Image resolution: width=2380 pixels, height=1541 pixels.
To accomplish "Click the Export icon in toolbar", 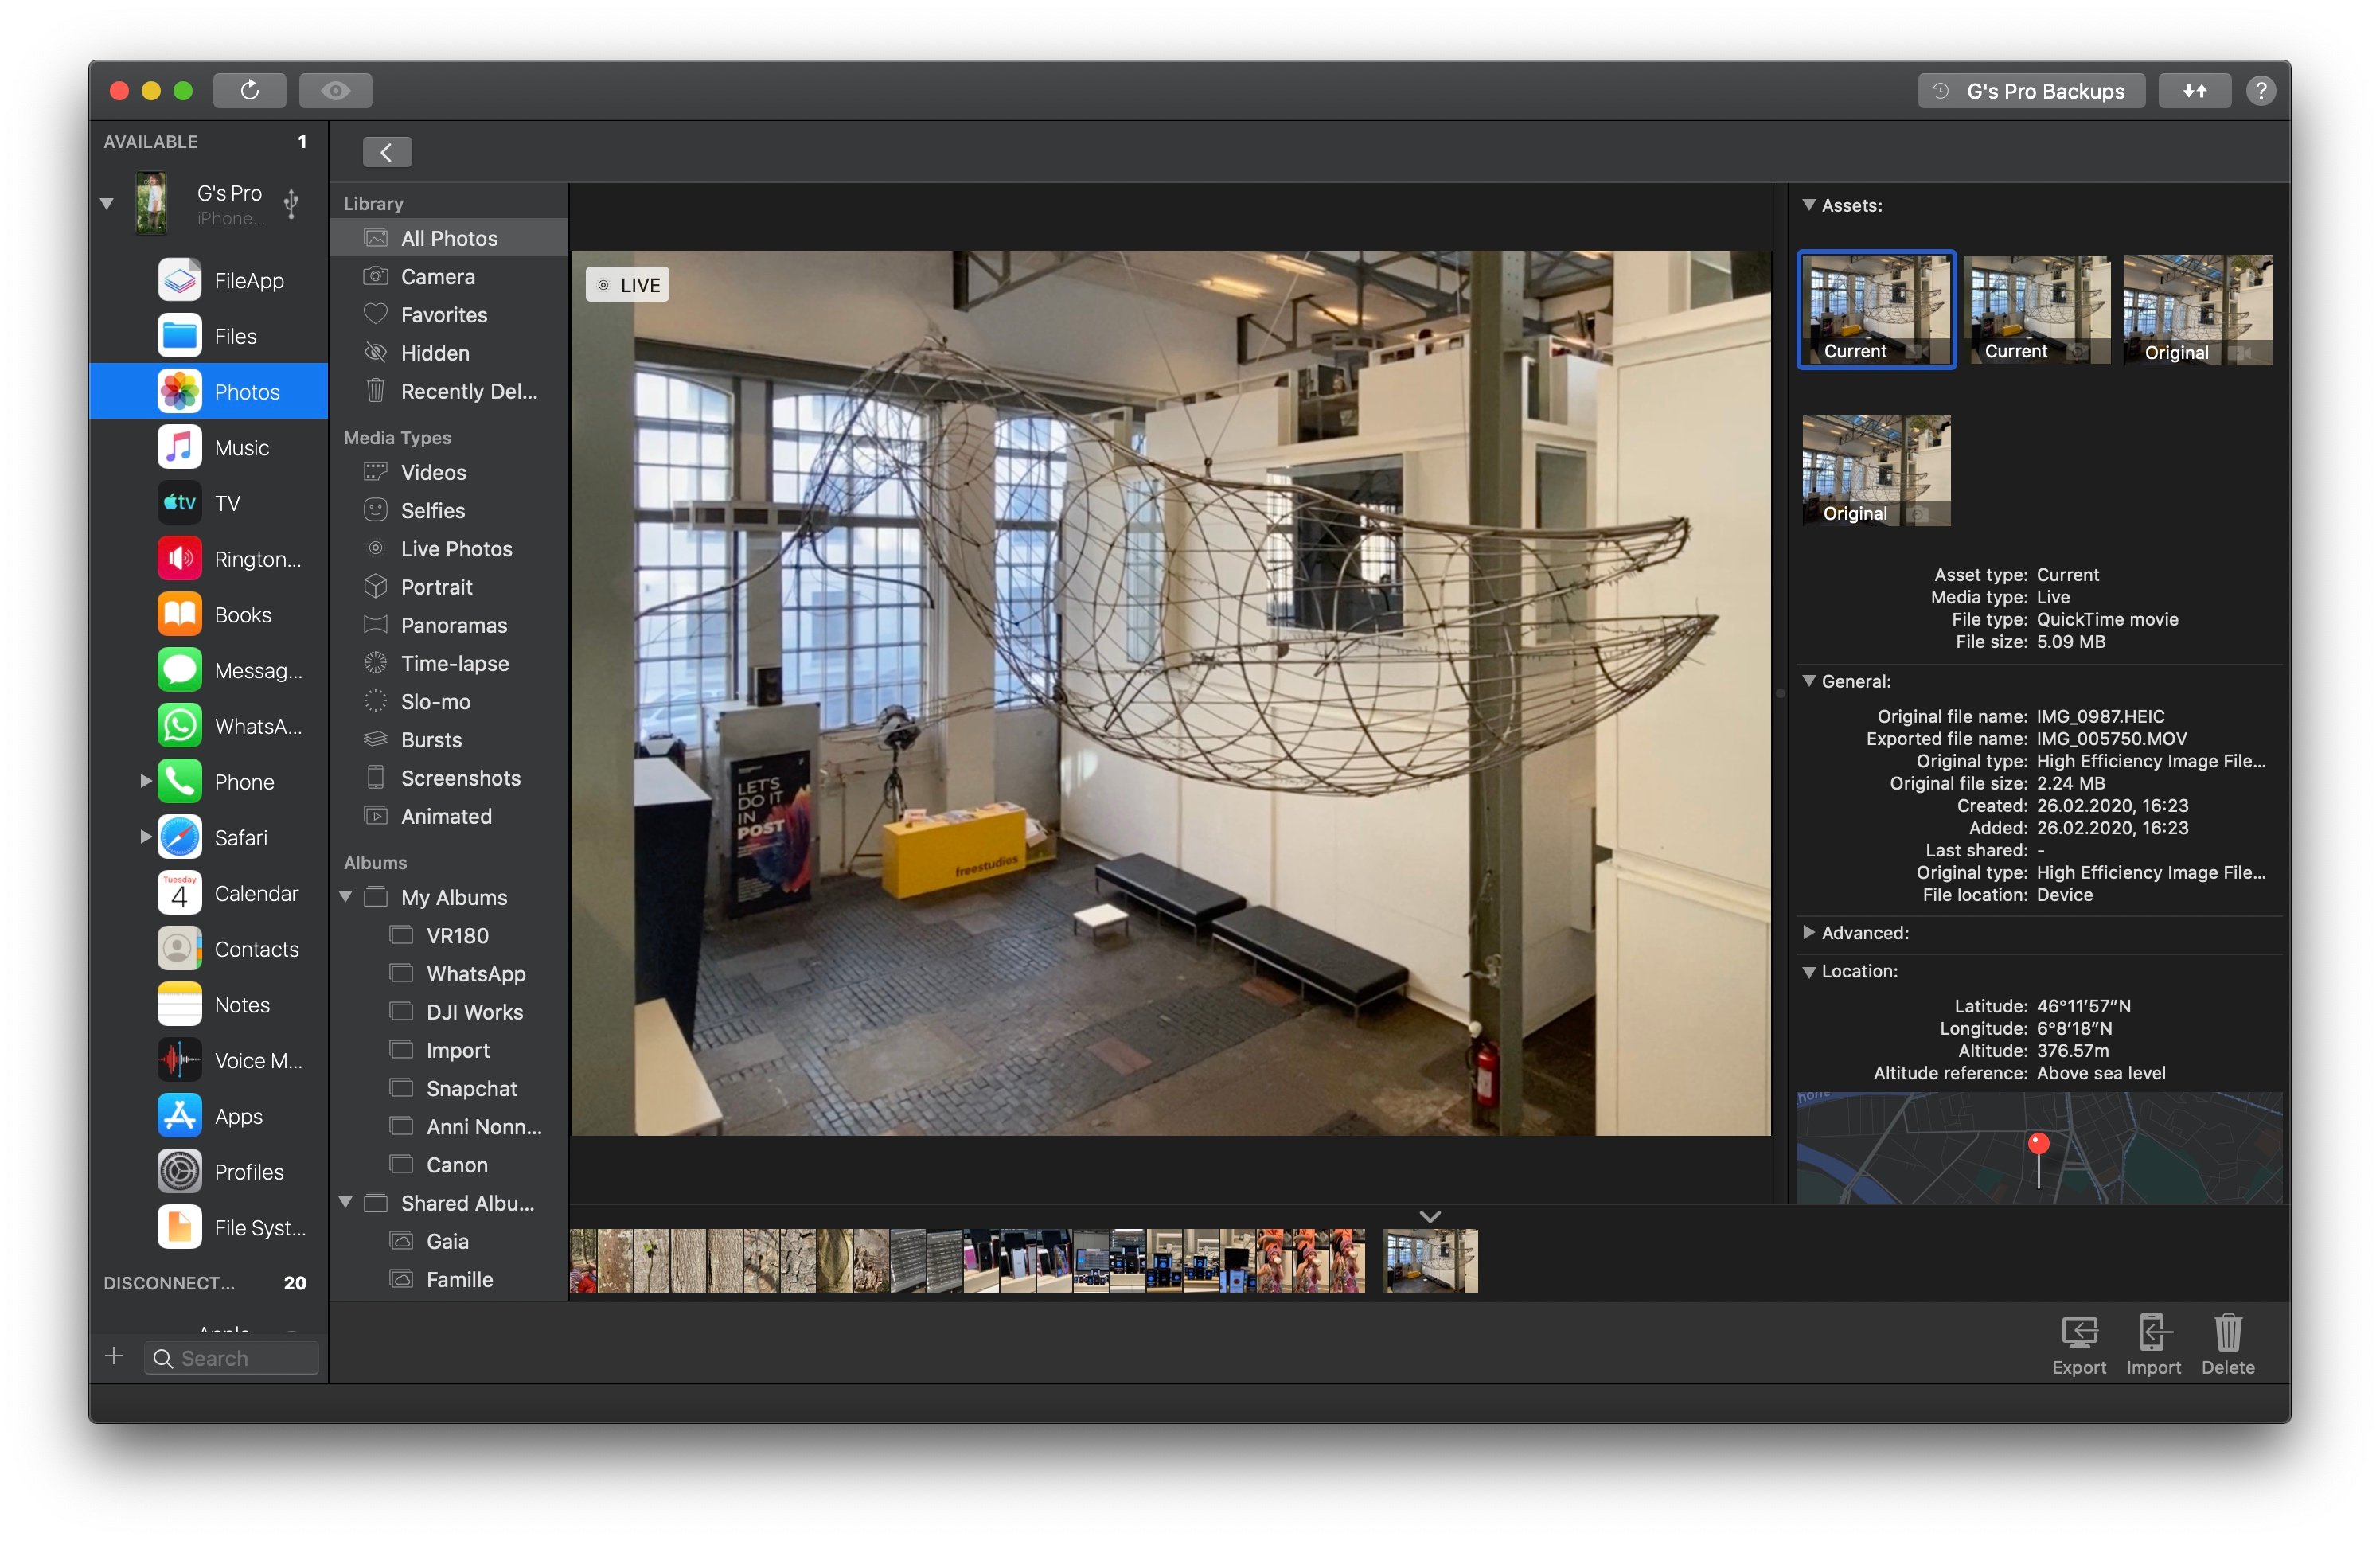I will pos(2077,1338).
